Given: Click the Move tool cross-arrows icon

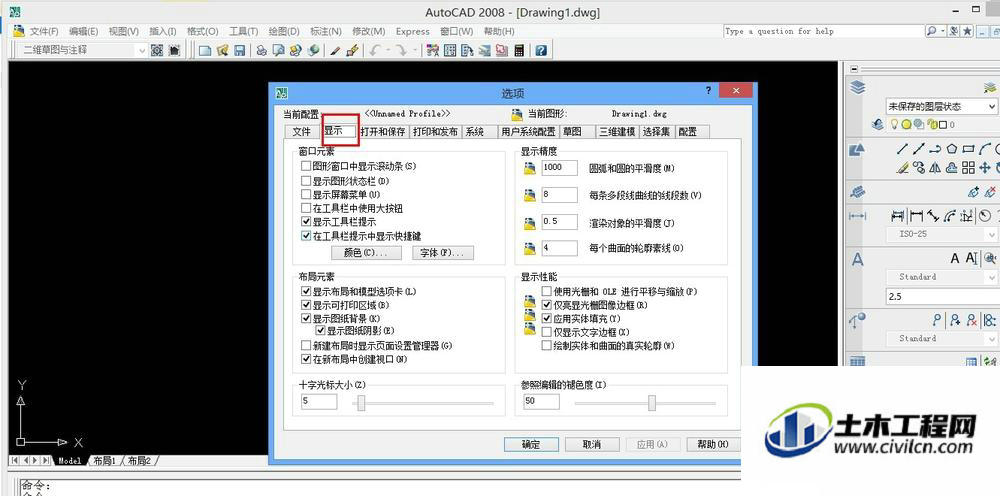Looking at the screenshot, I should click(985, 168).
